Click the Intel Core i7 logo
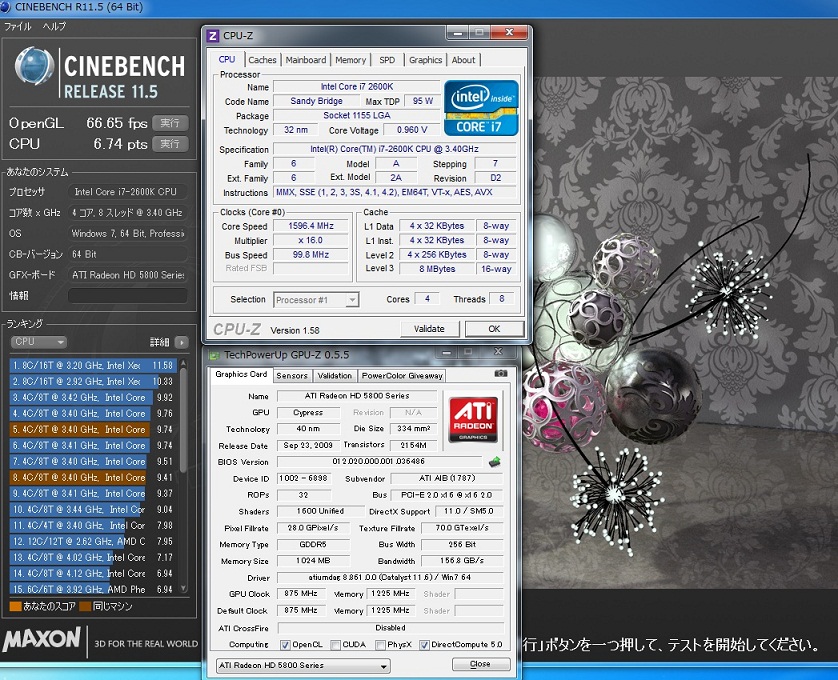Screen dimensions: 838x680 tap(481, 108)
